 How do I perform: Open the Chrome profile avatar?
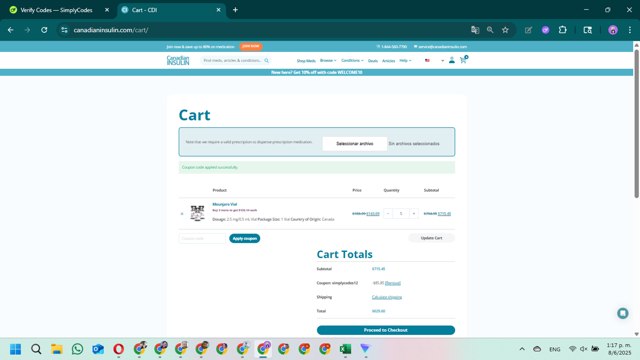pos(613,30)
